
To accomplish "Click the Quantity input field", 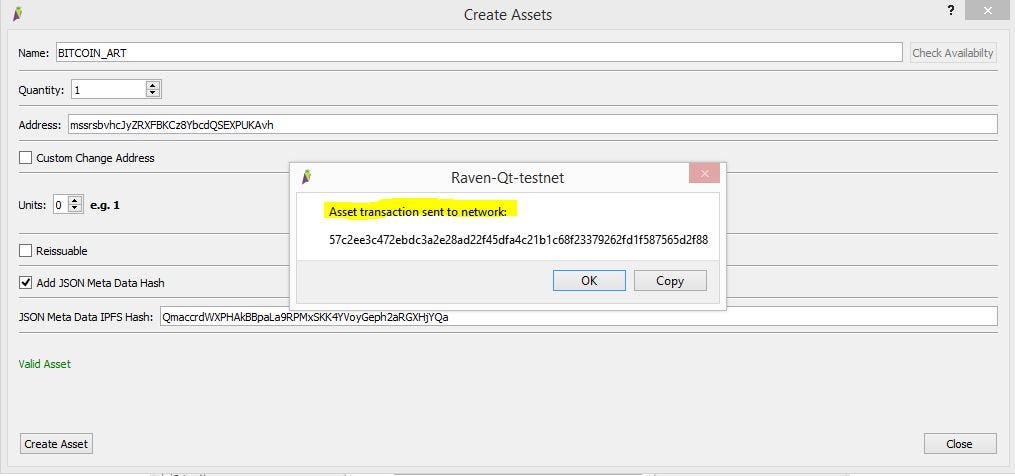I will [108, 89].
